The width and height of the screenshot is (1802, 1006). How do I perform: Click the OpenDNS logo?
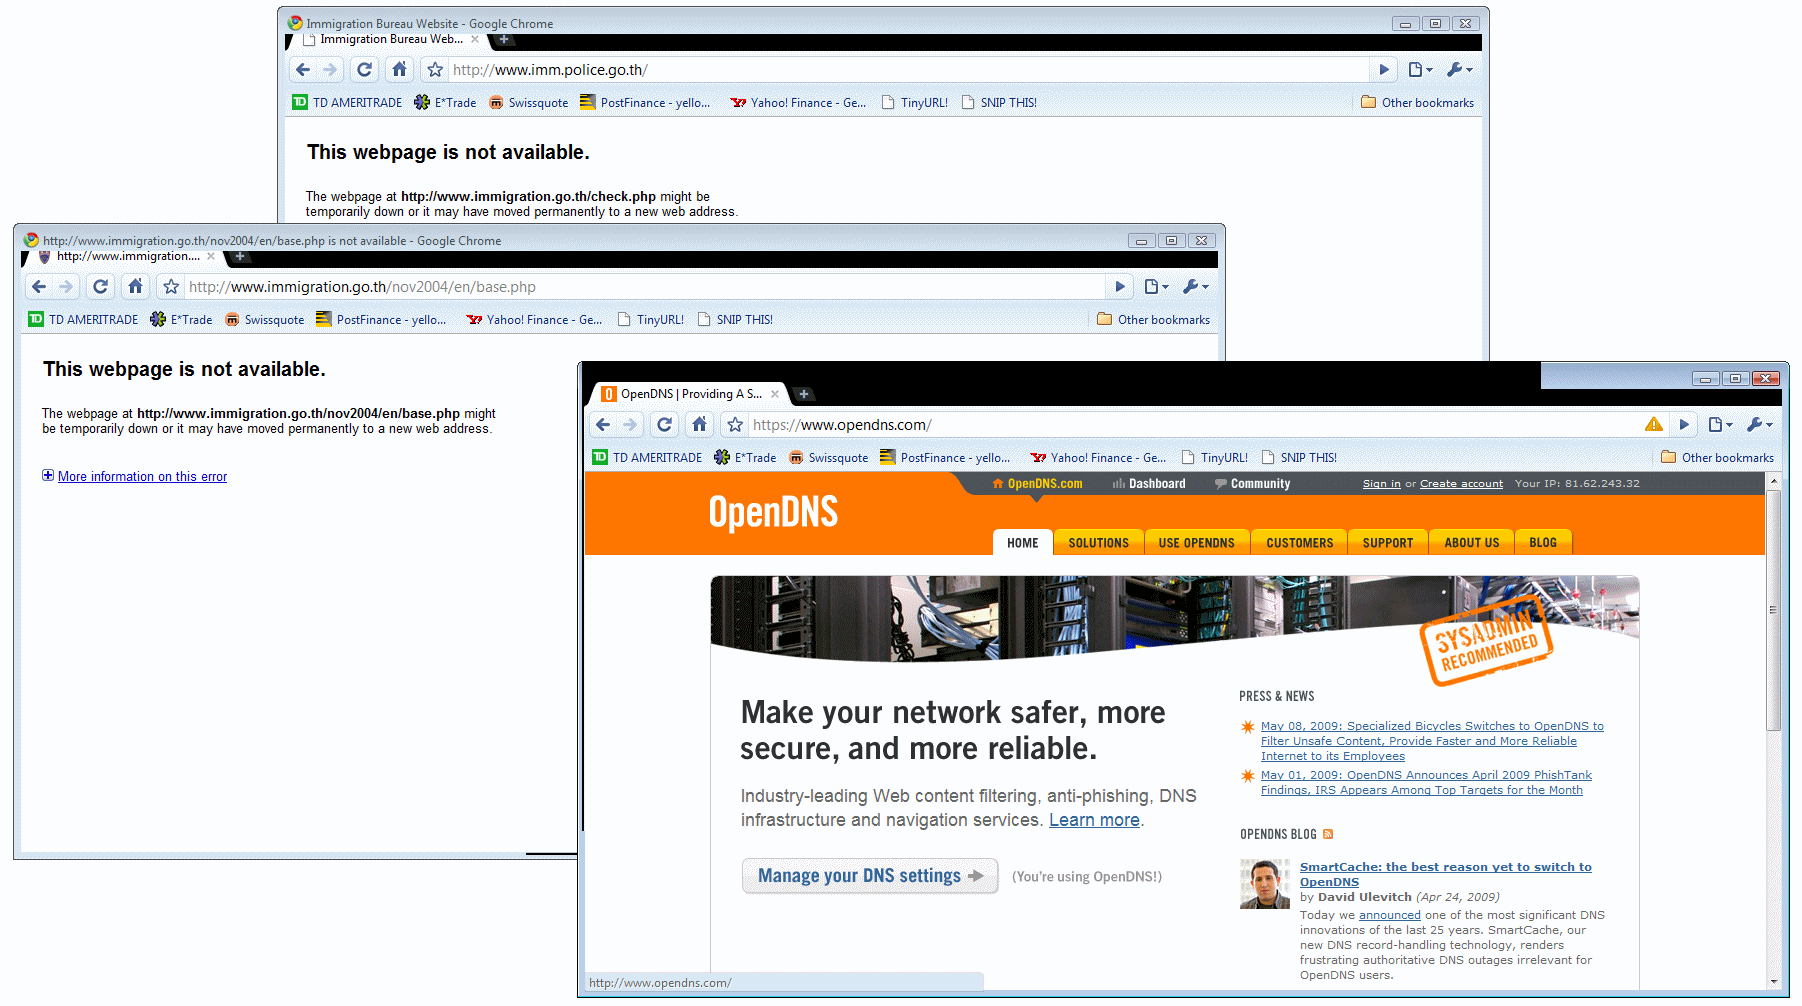pos(773,512)
